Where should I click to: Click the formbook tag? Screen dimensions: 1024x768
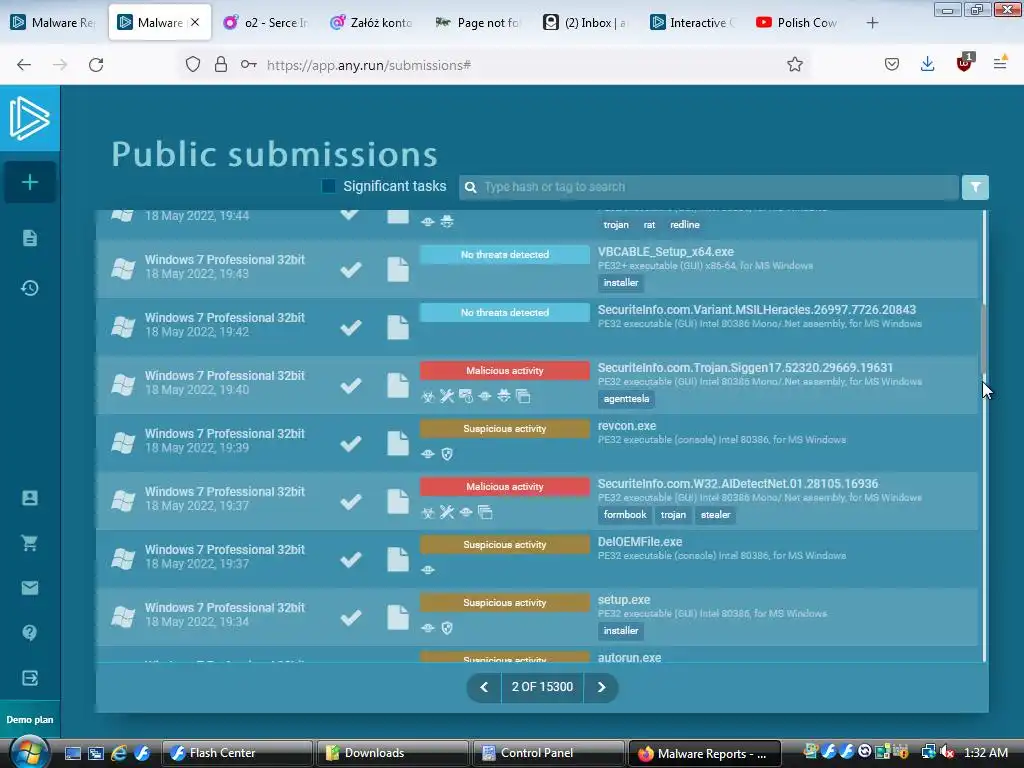coord(625,515)
